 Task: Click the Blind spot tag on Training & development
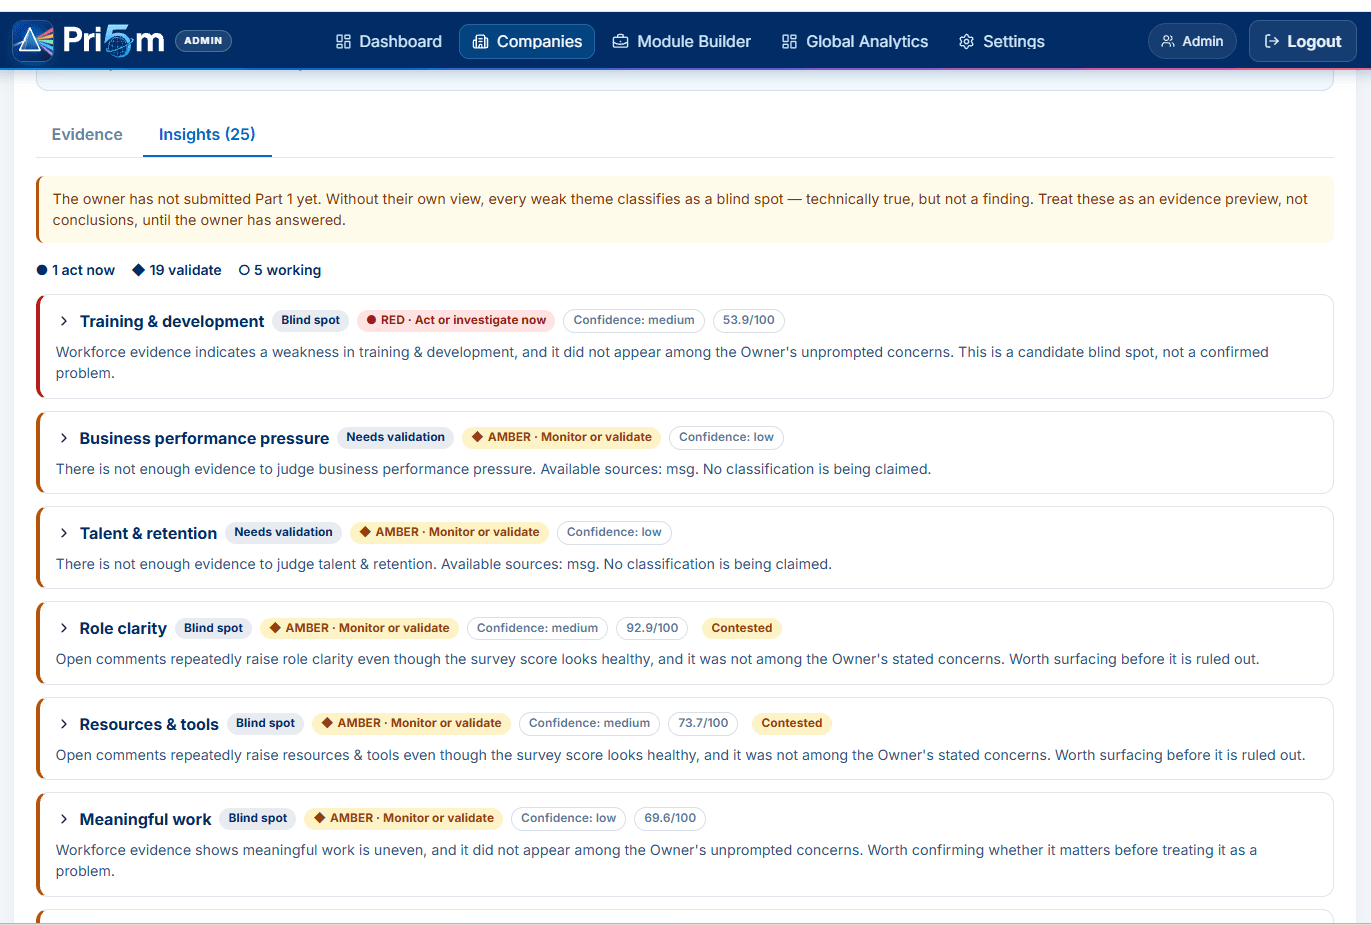[311, 320]
